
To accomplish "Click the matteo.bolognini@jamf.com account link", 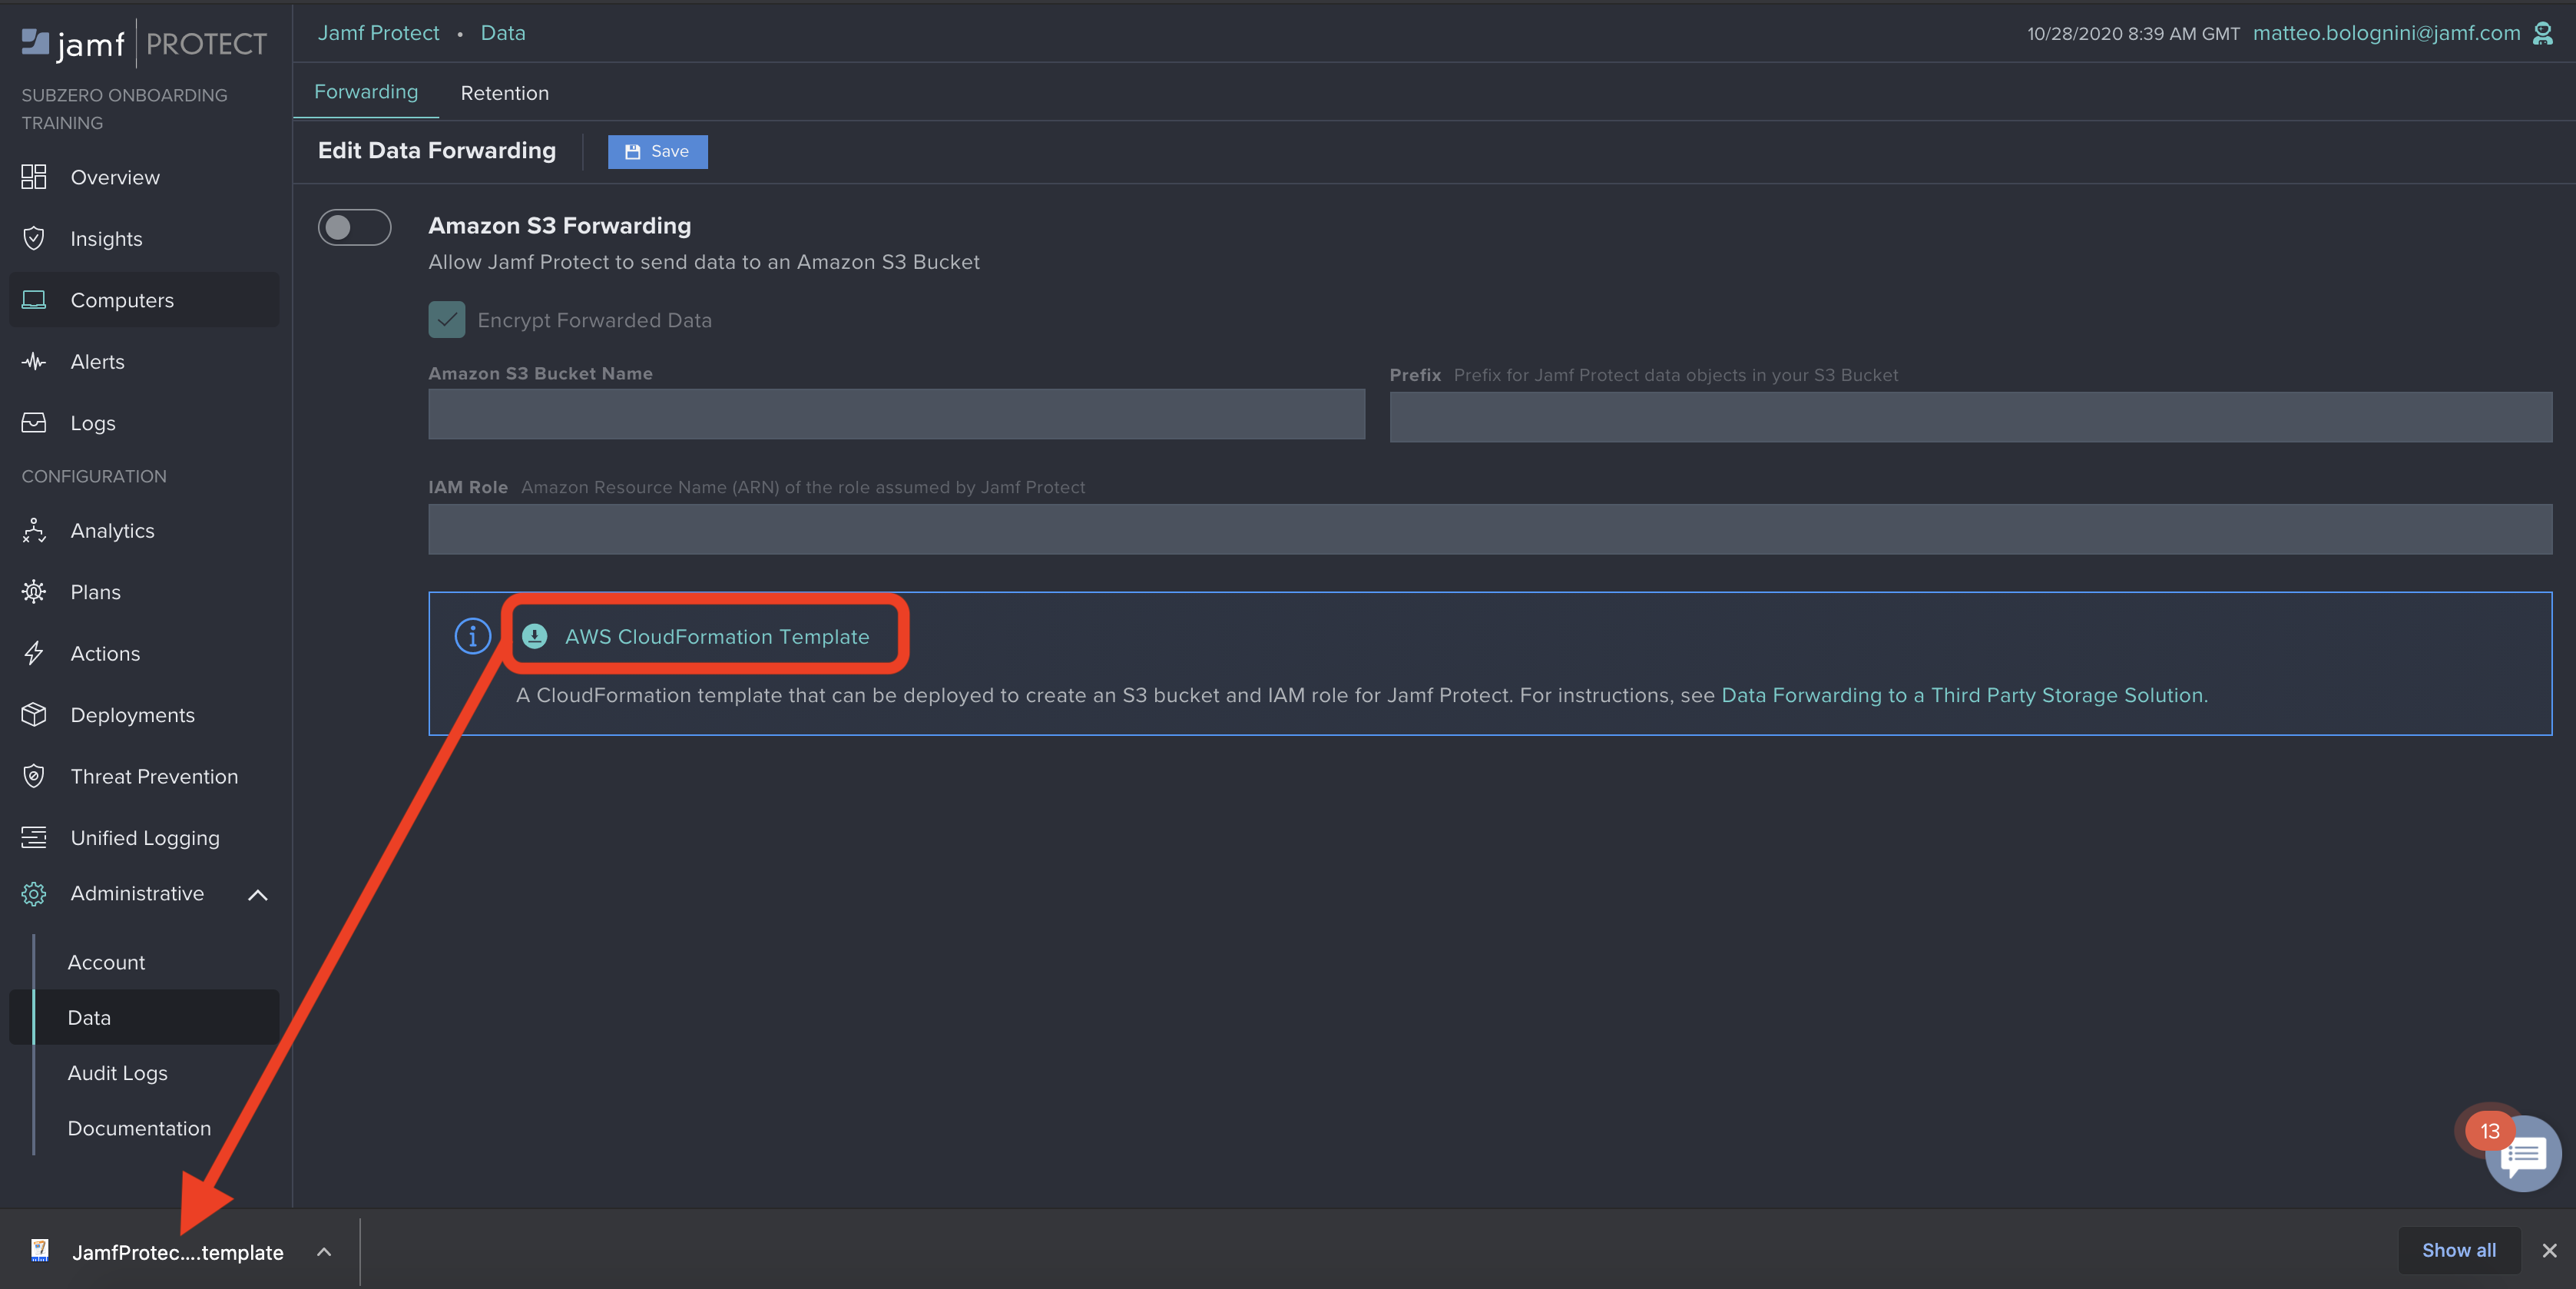I will 2386,33.
